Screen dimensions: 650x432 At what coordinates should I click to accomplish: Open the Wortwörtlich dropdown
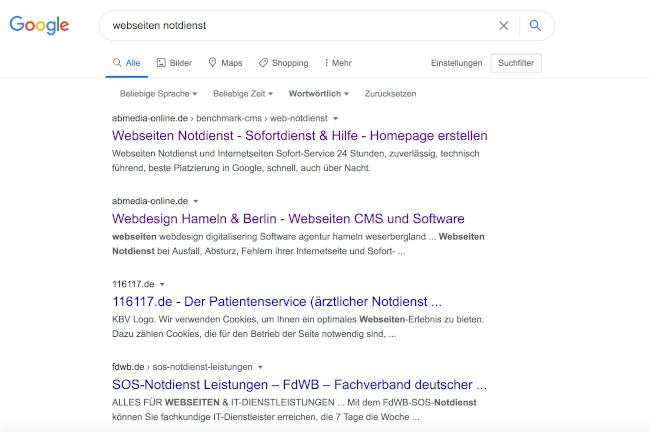click(x=318, y=94)
